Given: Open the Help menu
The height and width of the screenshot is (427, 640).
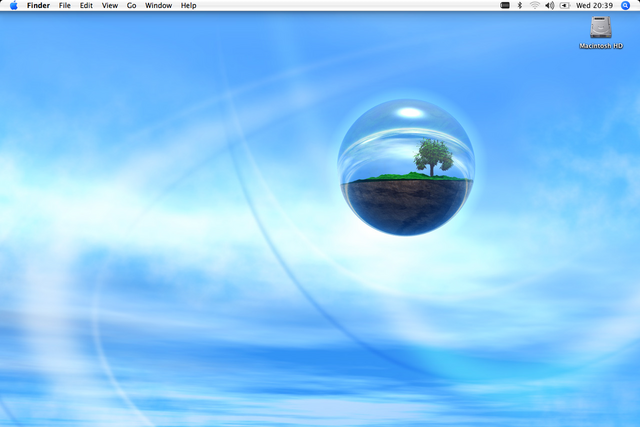Looking at the screenshot, I should click(x=188, y=6).
